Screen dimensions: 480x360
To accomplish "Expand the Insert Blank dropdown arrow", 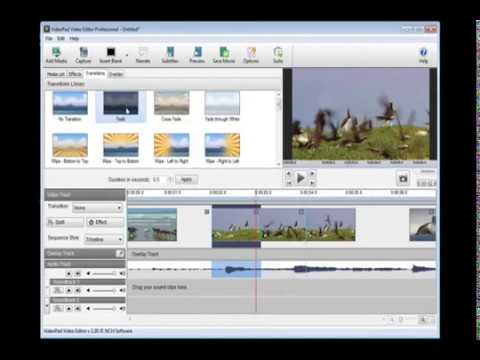I will pos(127,55).
